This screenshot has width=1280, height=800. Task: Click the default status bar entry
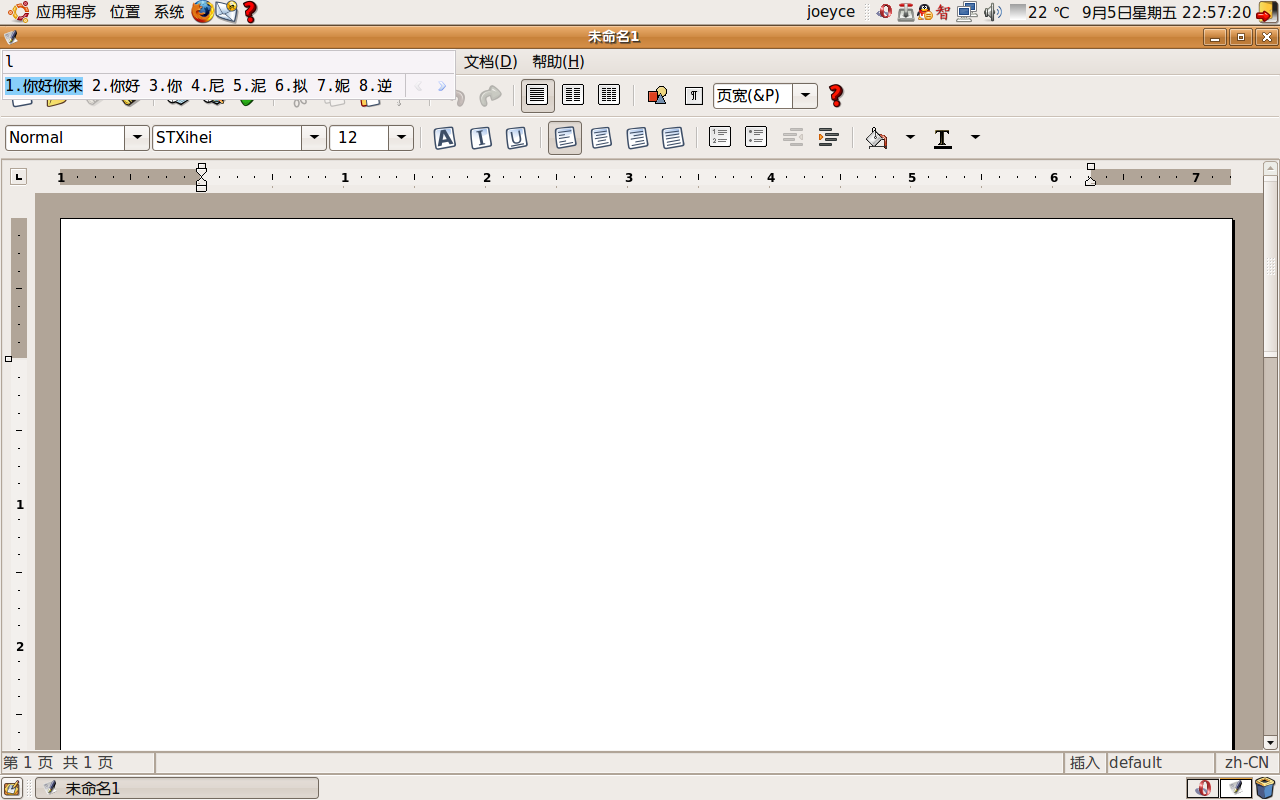click(x=1160, y=762)
